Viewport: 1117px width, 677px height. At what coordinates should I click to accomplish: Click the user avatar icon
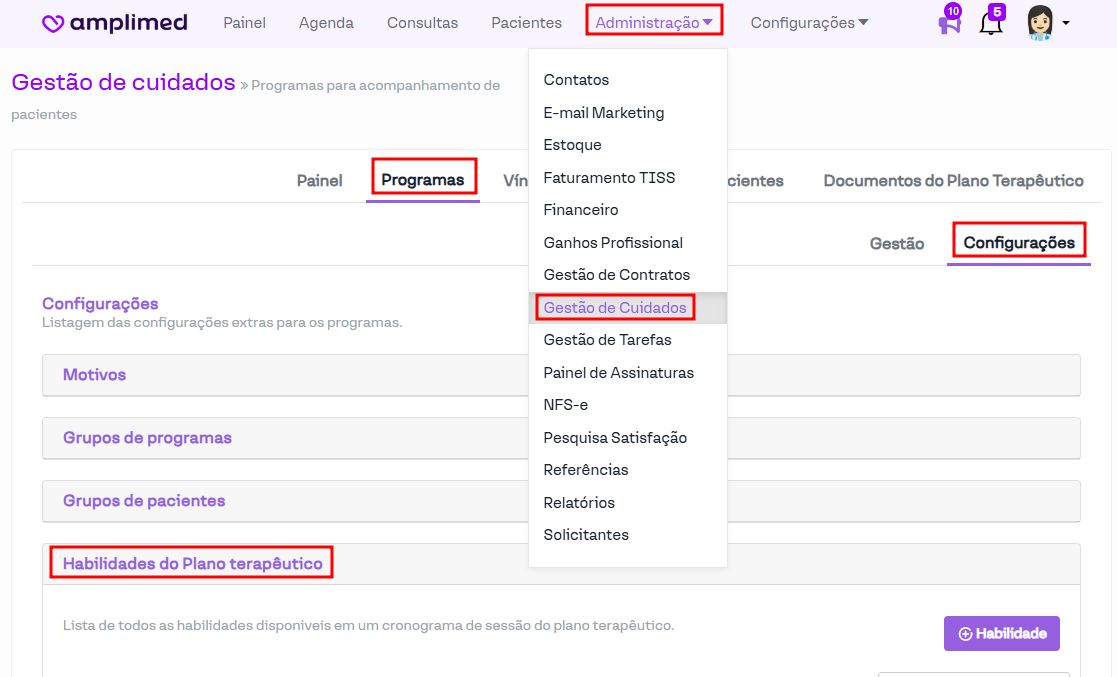[1040, 23]
